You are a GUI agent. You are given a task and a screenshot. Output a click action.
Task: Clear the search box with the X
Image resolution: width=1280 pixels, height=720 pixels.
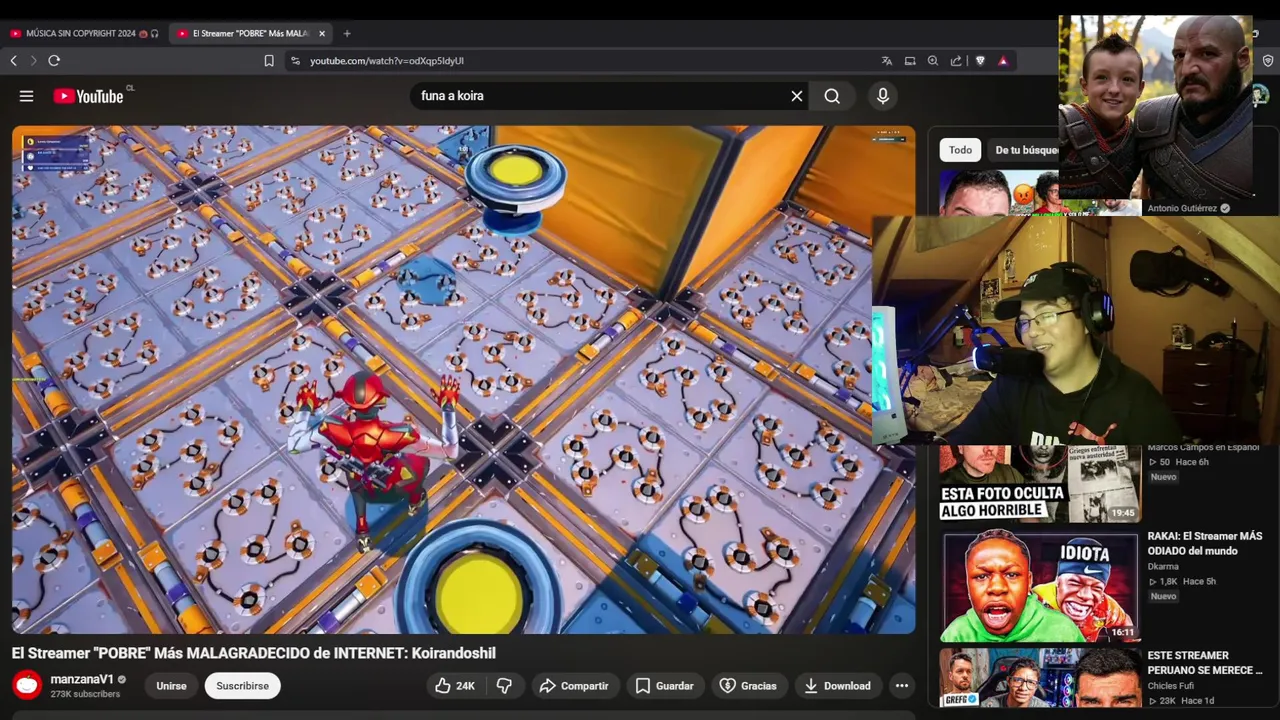[797, 96]
